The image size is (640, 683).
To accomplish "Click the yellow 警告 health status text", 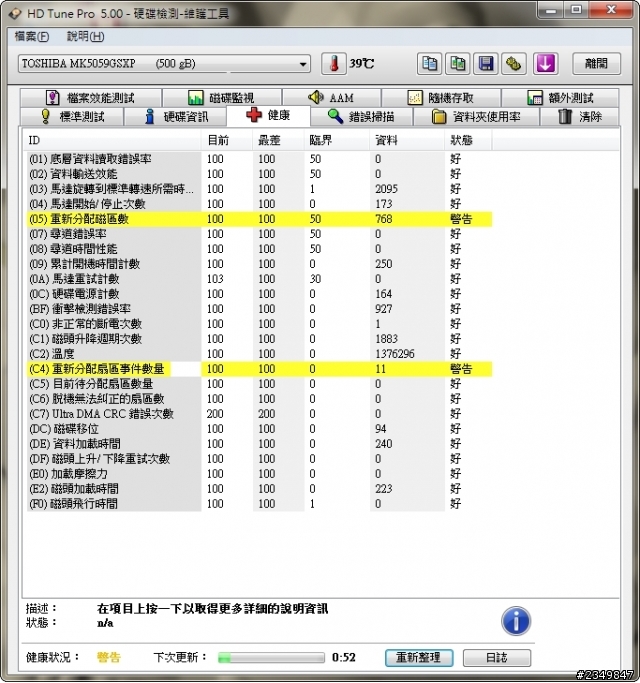I will click(108, 657).
